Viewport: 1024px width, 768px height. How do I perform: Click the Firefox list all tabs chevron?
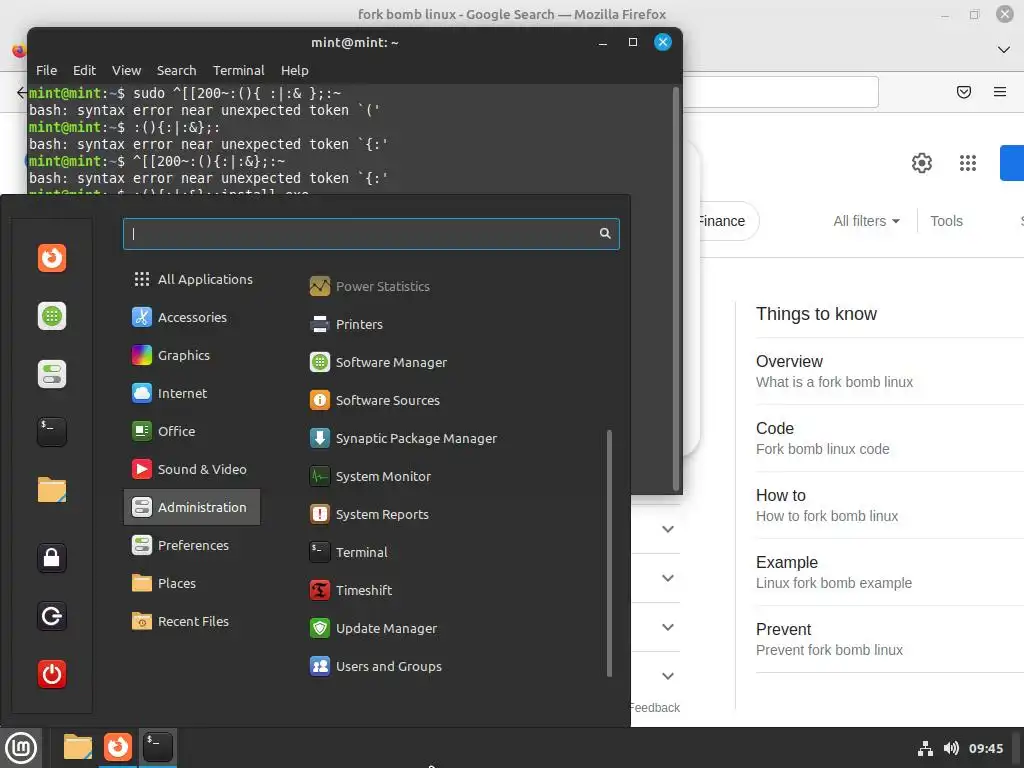(x=1003, y=50)
